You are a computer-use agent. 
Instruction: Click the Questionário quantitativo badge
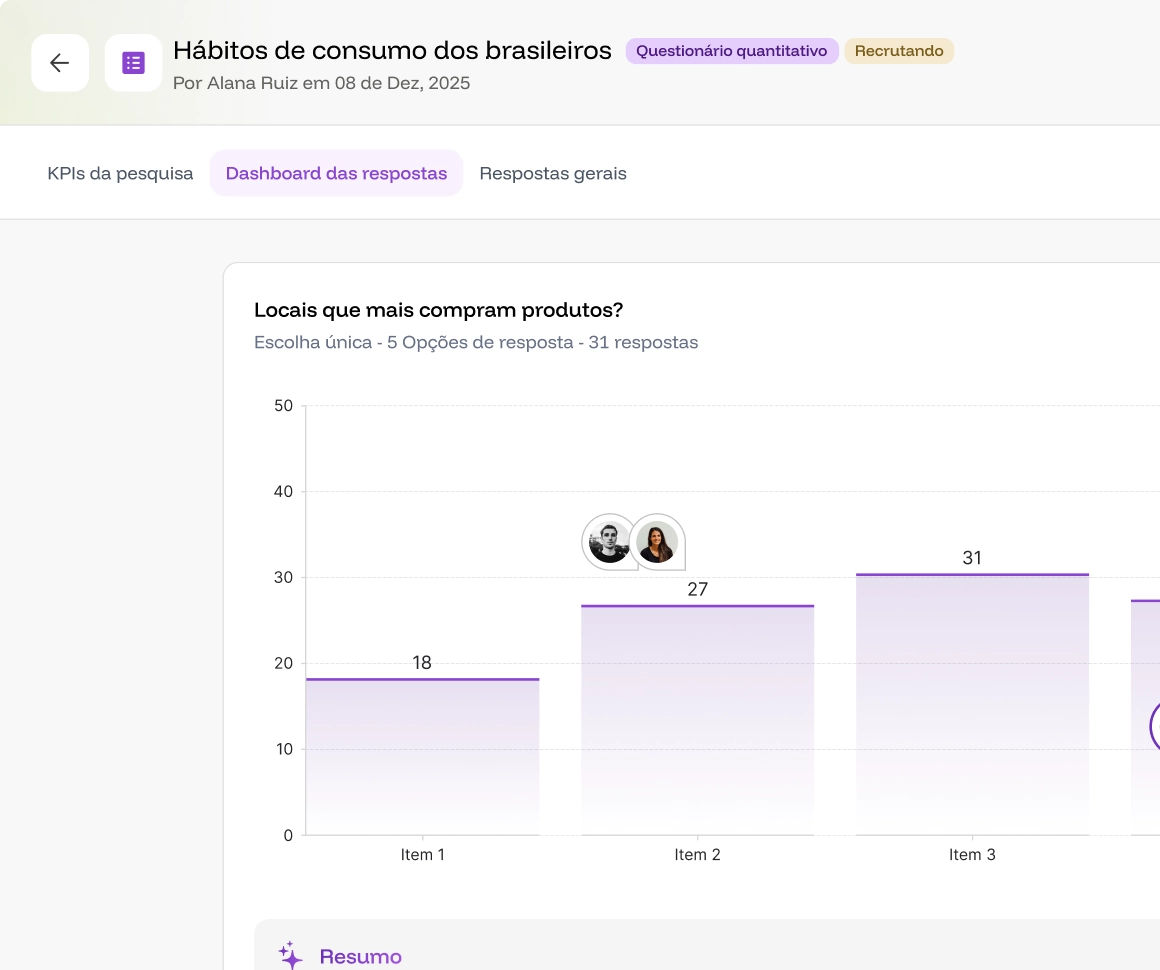tap(732, 51)
